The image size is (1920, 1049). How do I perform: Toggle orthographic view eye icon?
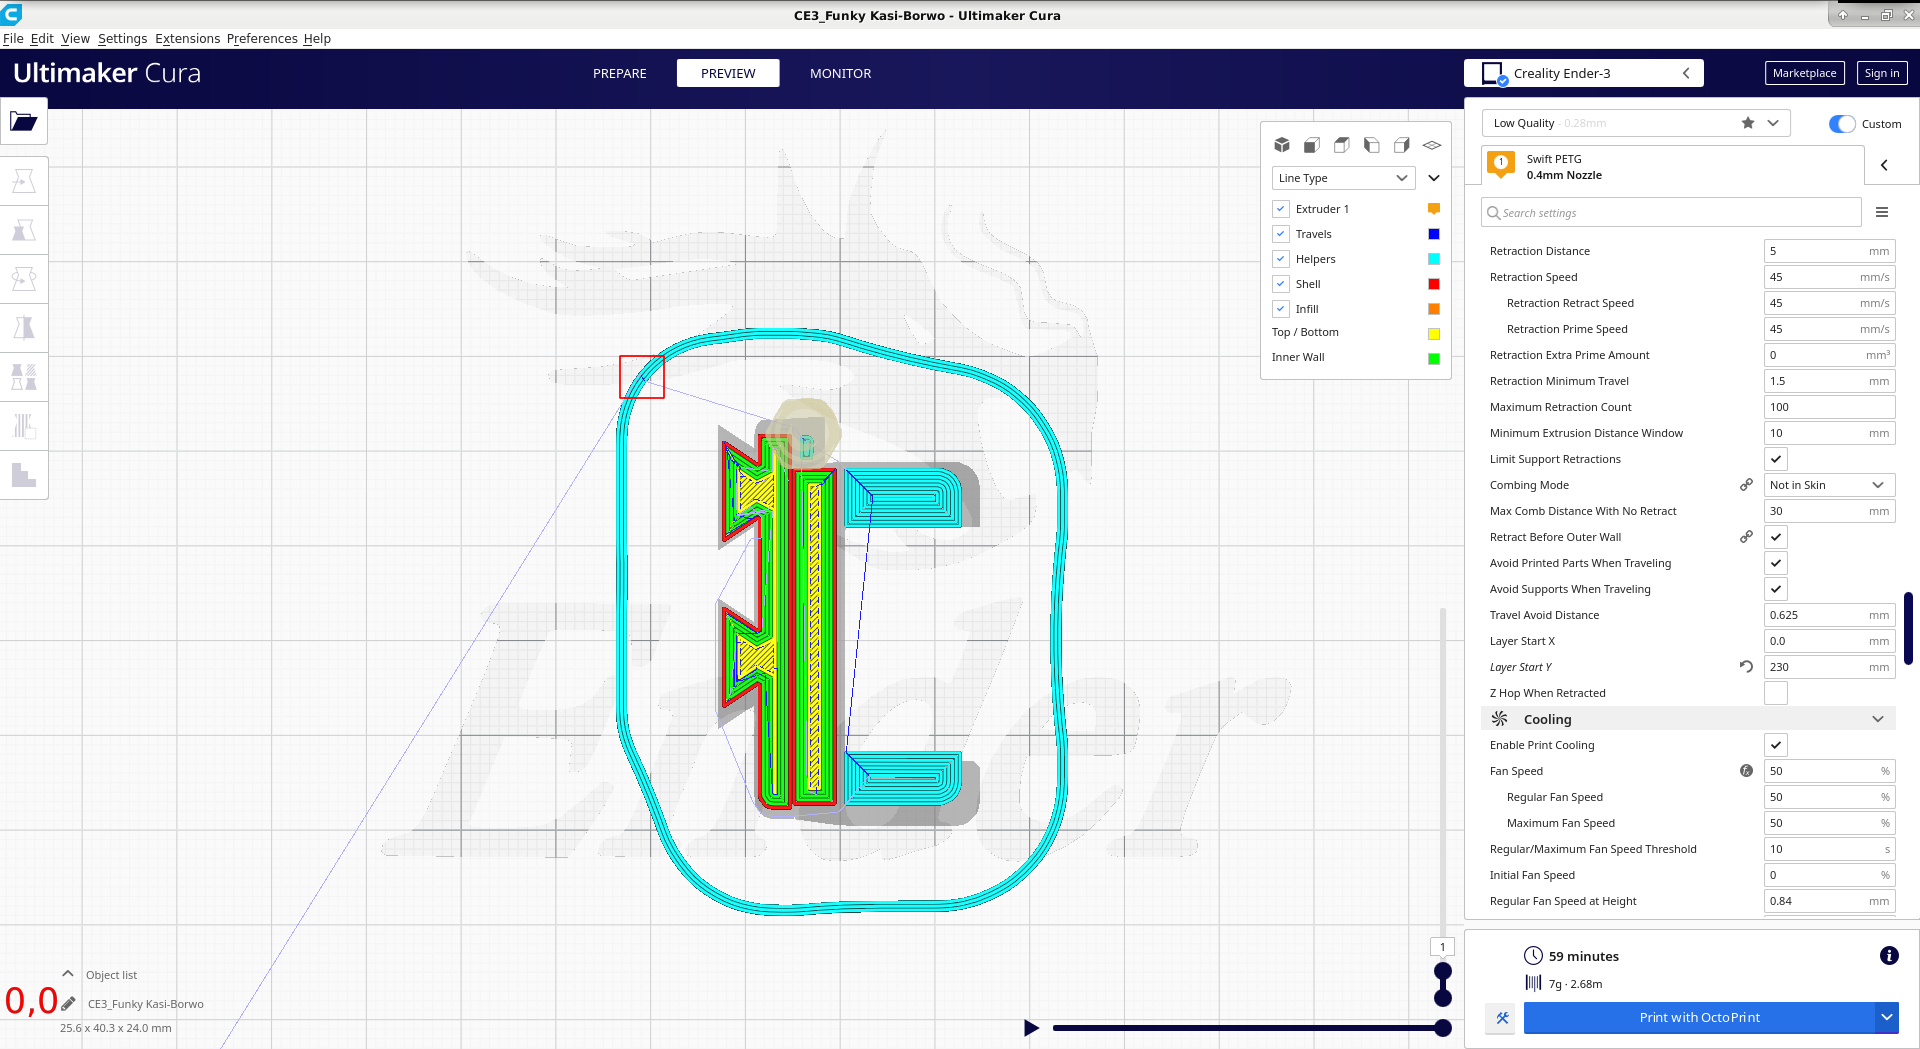(1432, 145)
